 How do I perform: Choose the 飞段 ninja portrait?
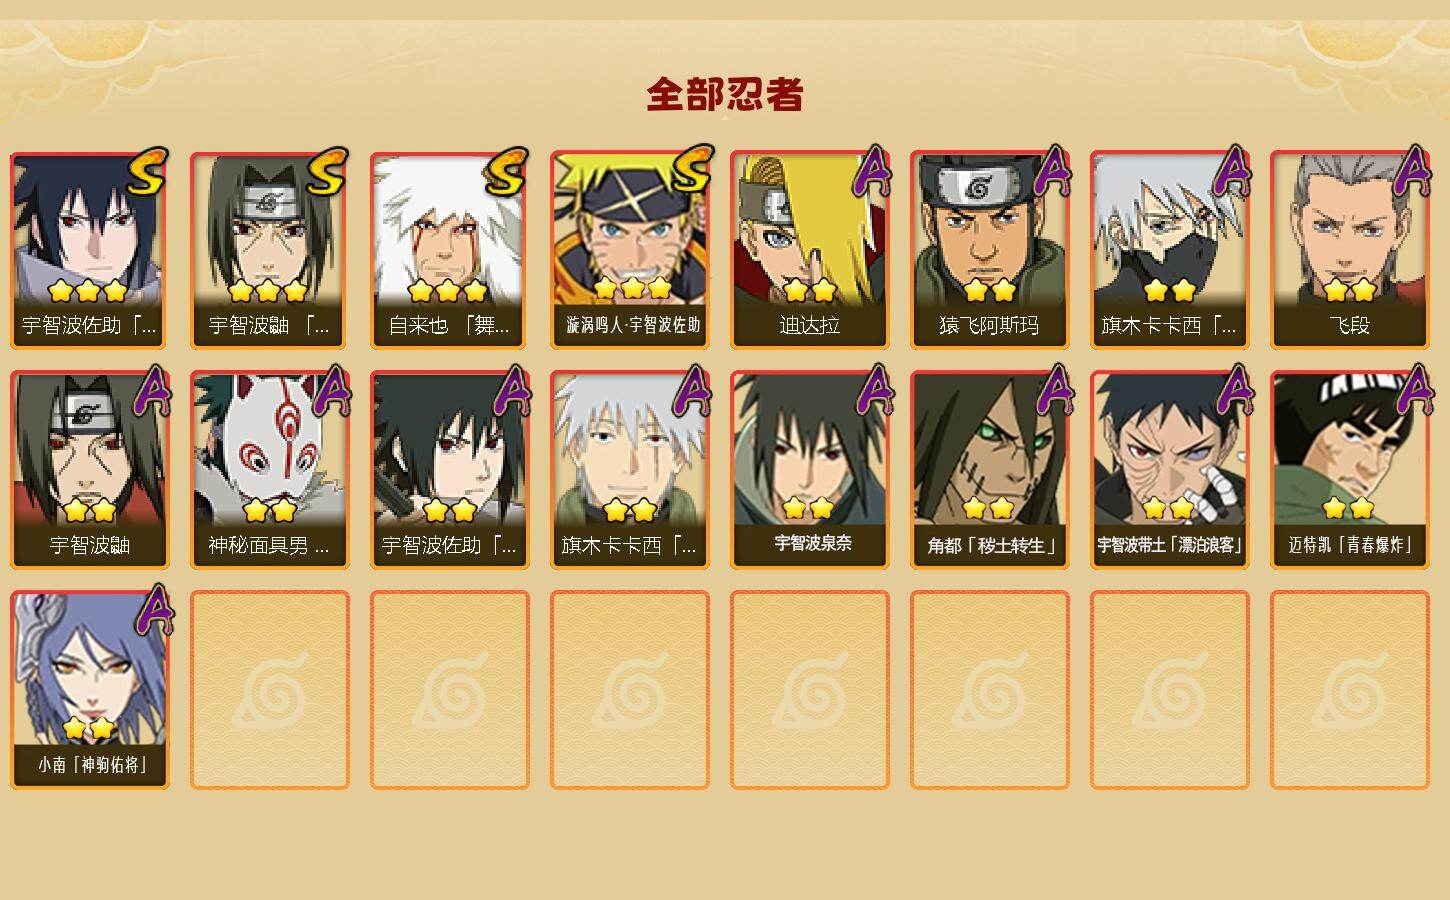pos(1350,250)
